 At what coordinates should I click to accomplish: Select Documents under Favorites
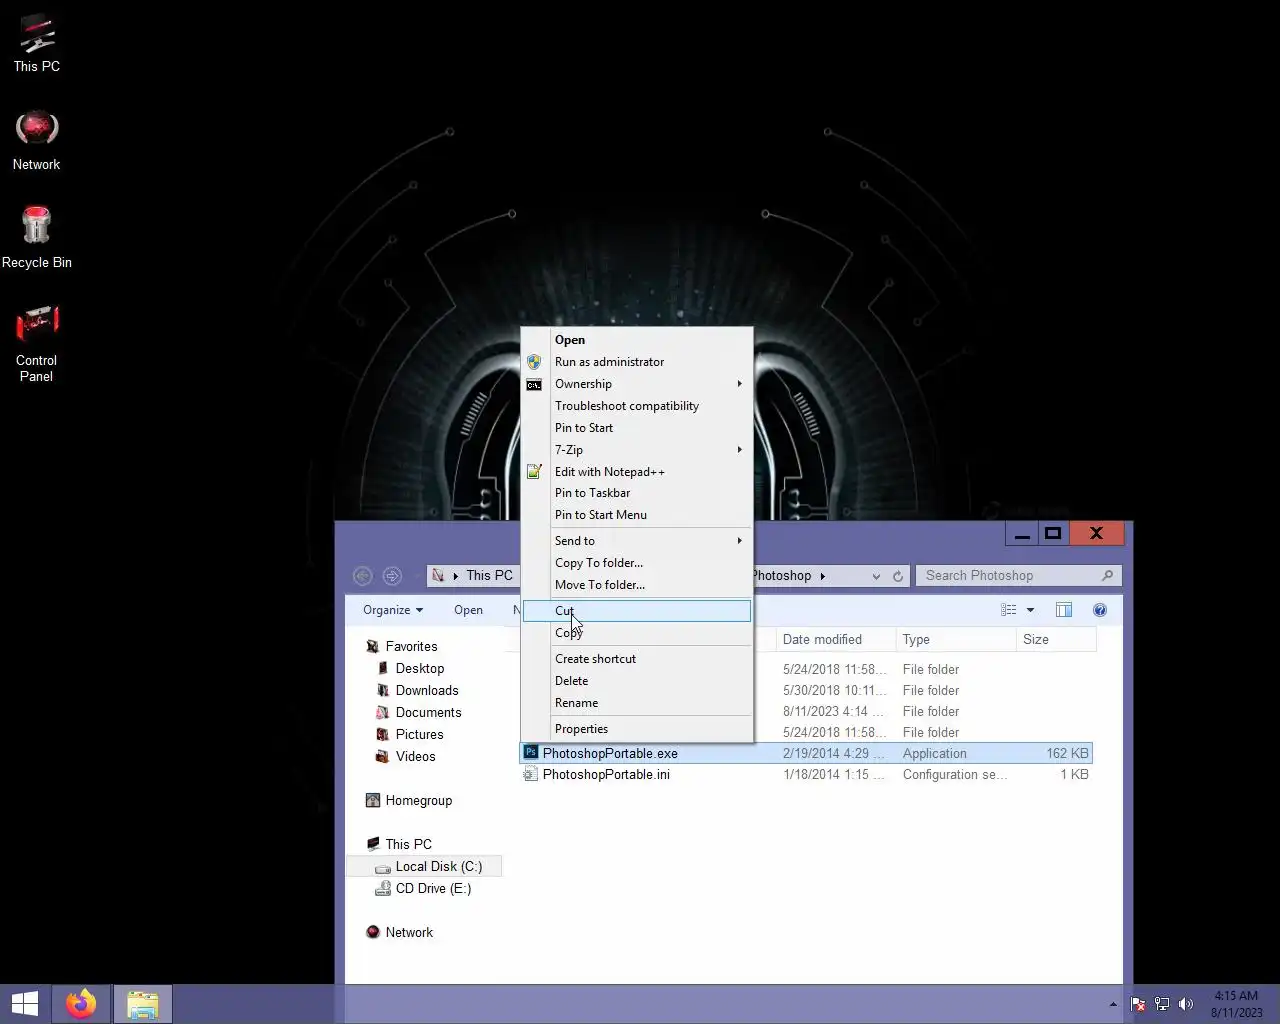(x=428, y=713)
